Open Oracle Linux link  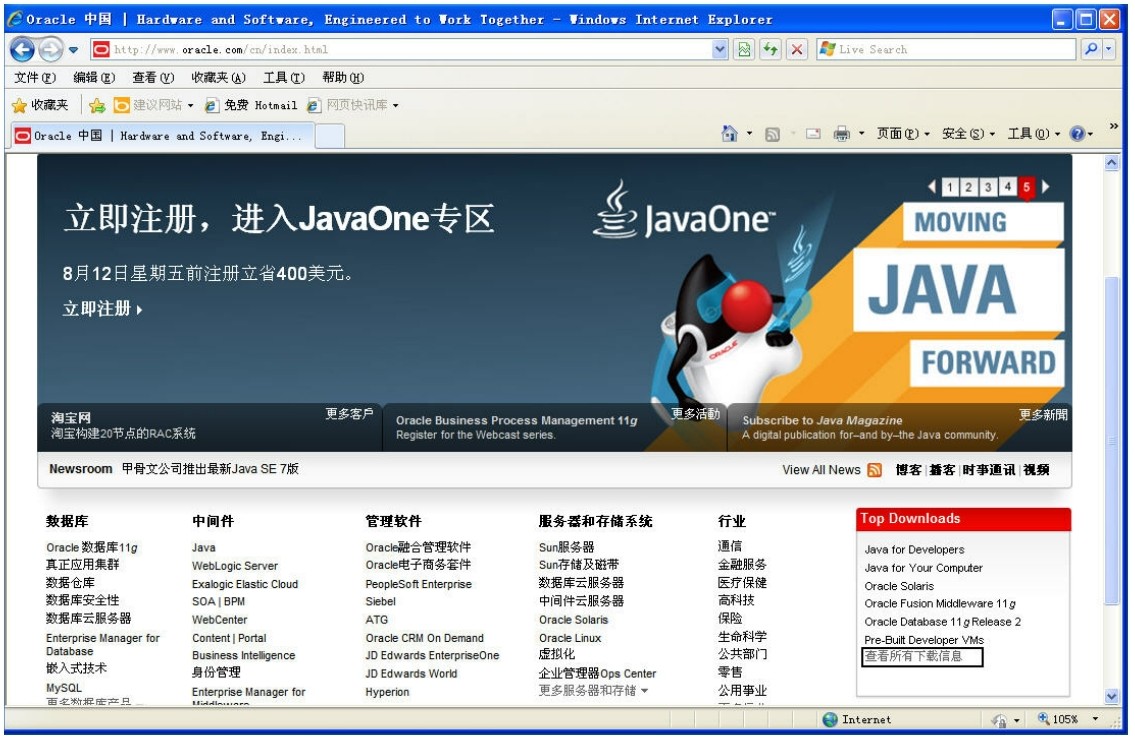(570, 638)
